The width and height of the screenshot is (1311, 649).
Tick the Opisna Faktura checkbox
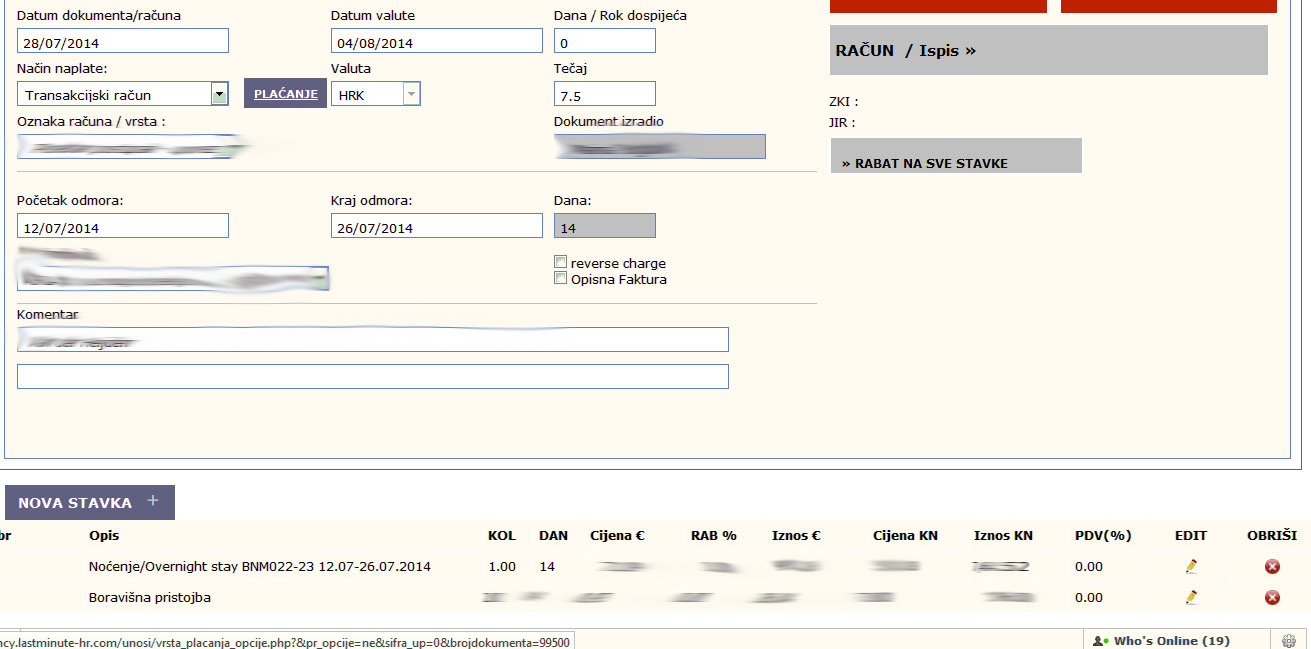coord(560,279)
